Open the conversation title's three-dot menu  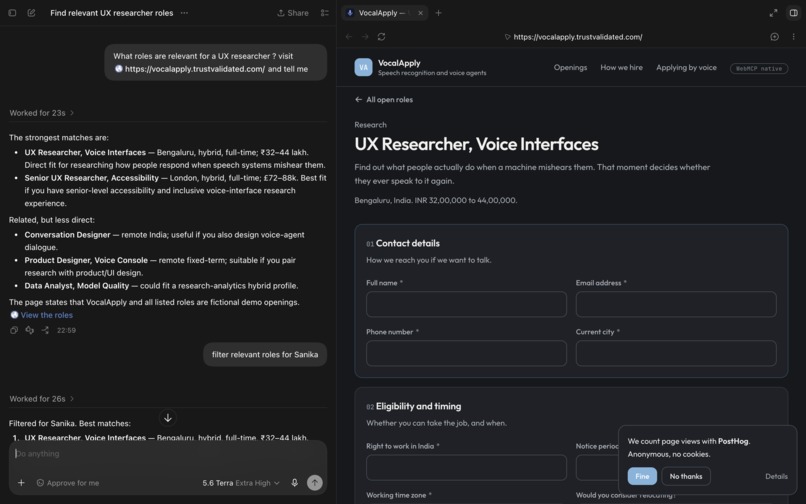(x=184, y=13)
